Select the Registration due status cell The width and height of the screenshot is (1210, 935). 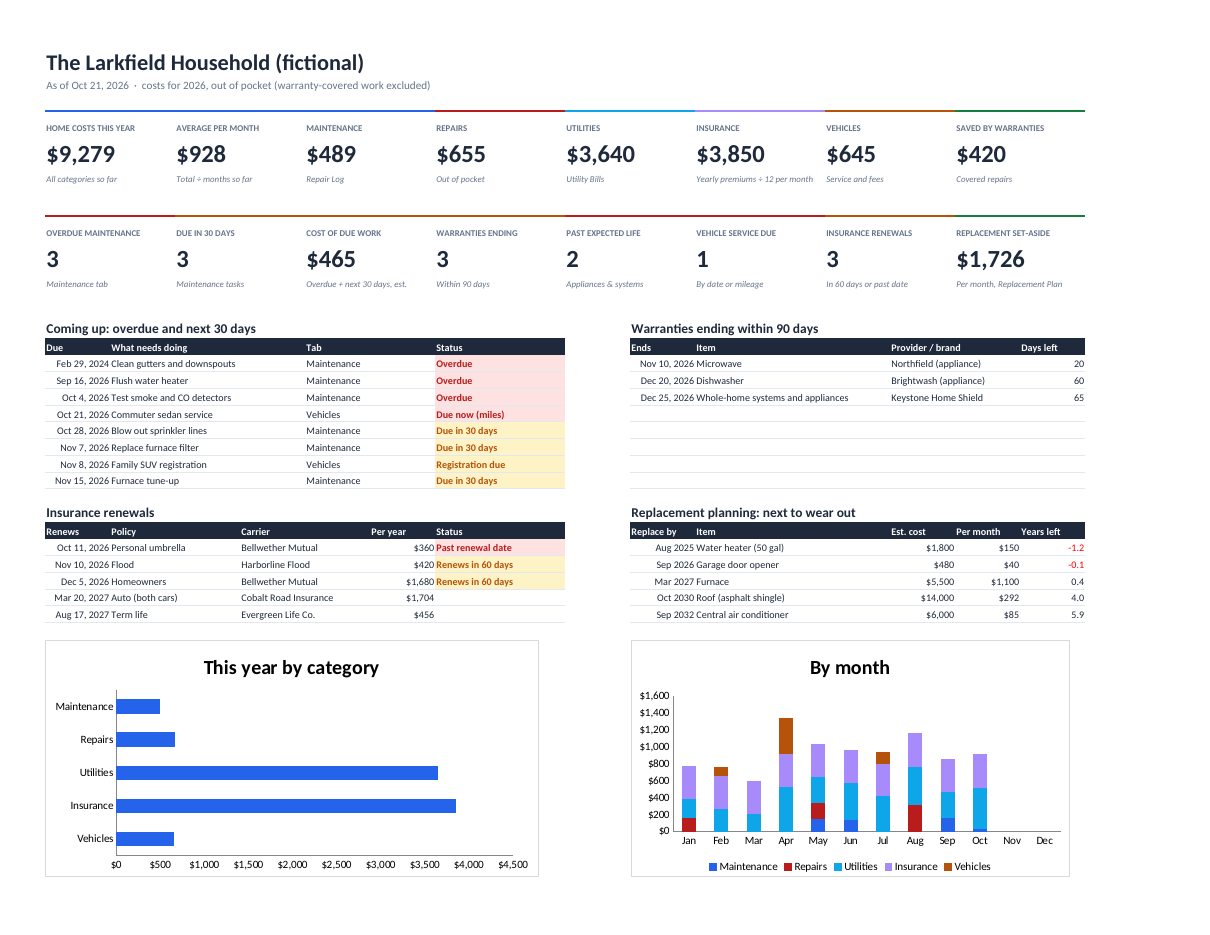tap(500, 464)
